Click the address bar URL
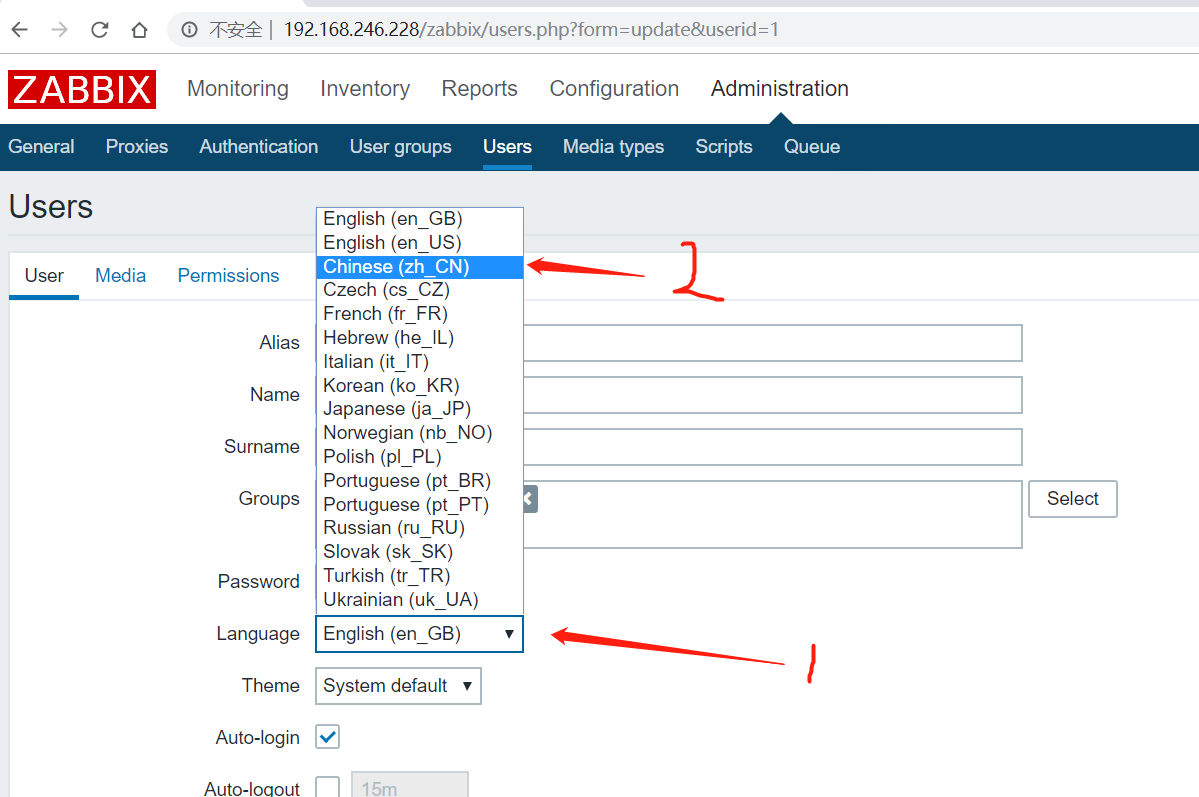The image size is (1199, 797). [x=531, y=30]
